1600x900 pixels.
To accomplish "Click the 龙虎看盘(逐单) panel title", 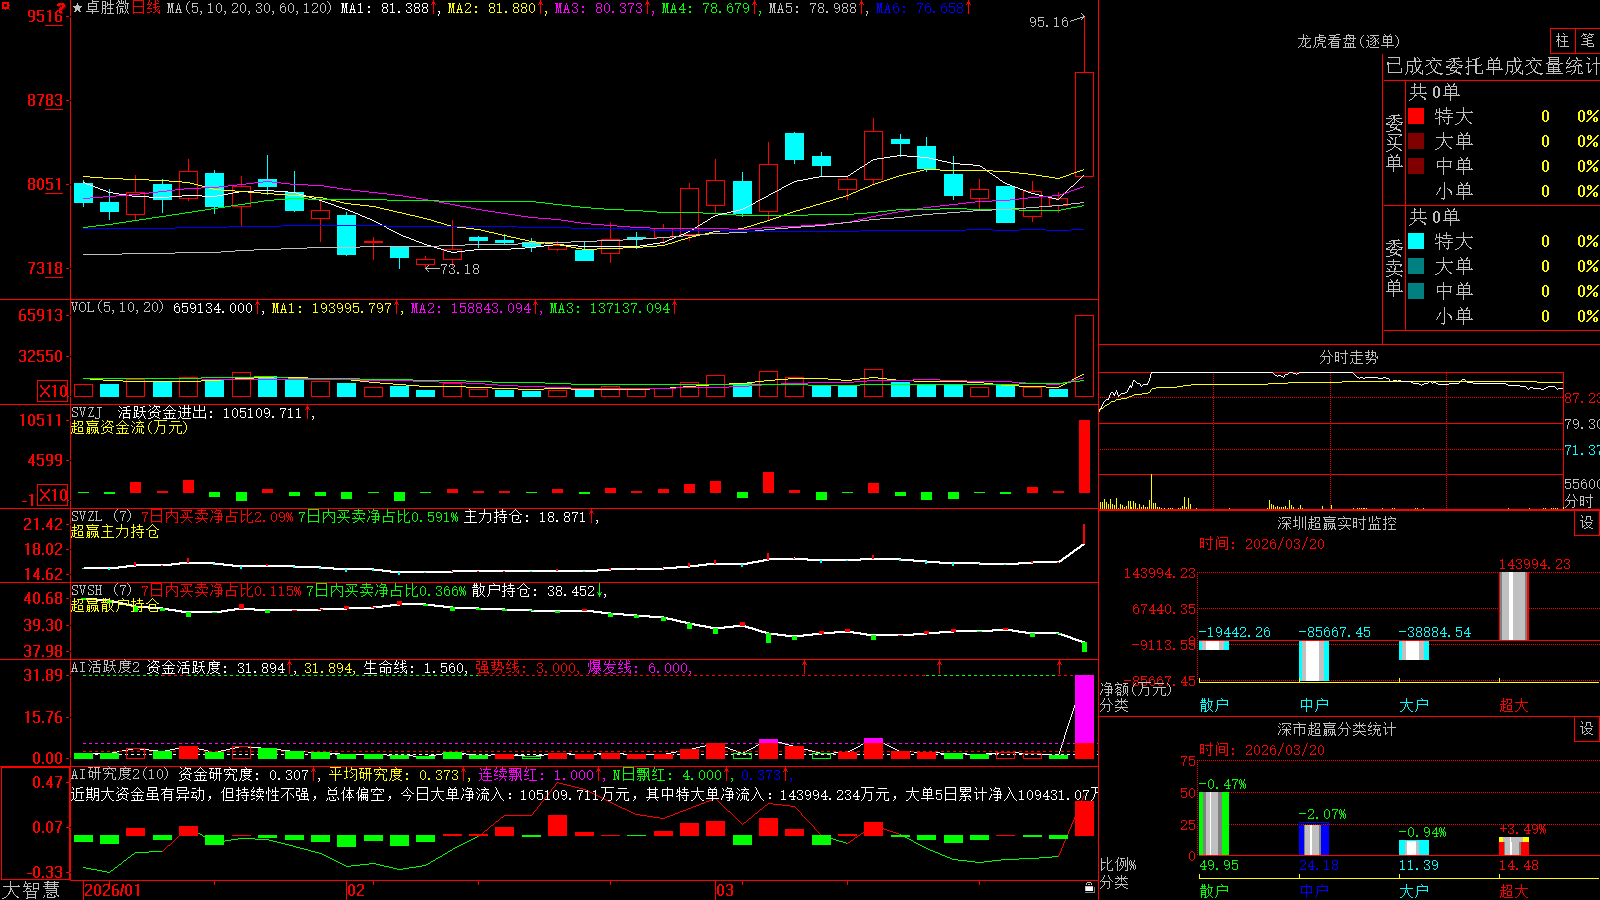I will (1348, 41).
